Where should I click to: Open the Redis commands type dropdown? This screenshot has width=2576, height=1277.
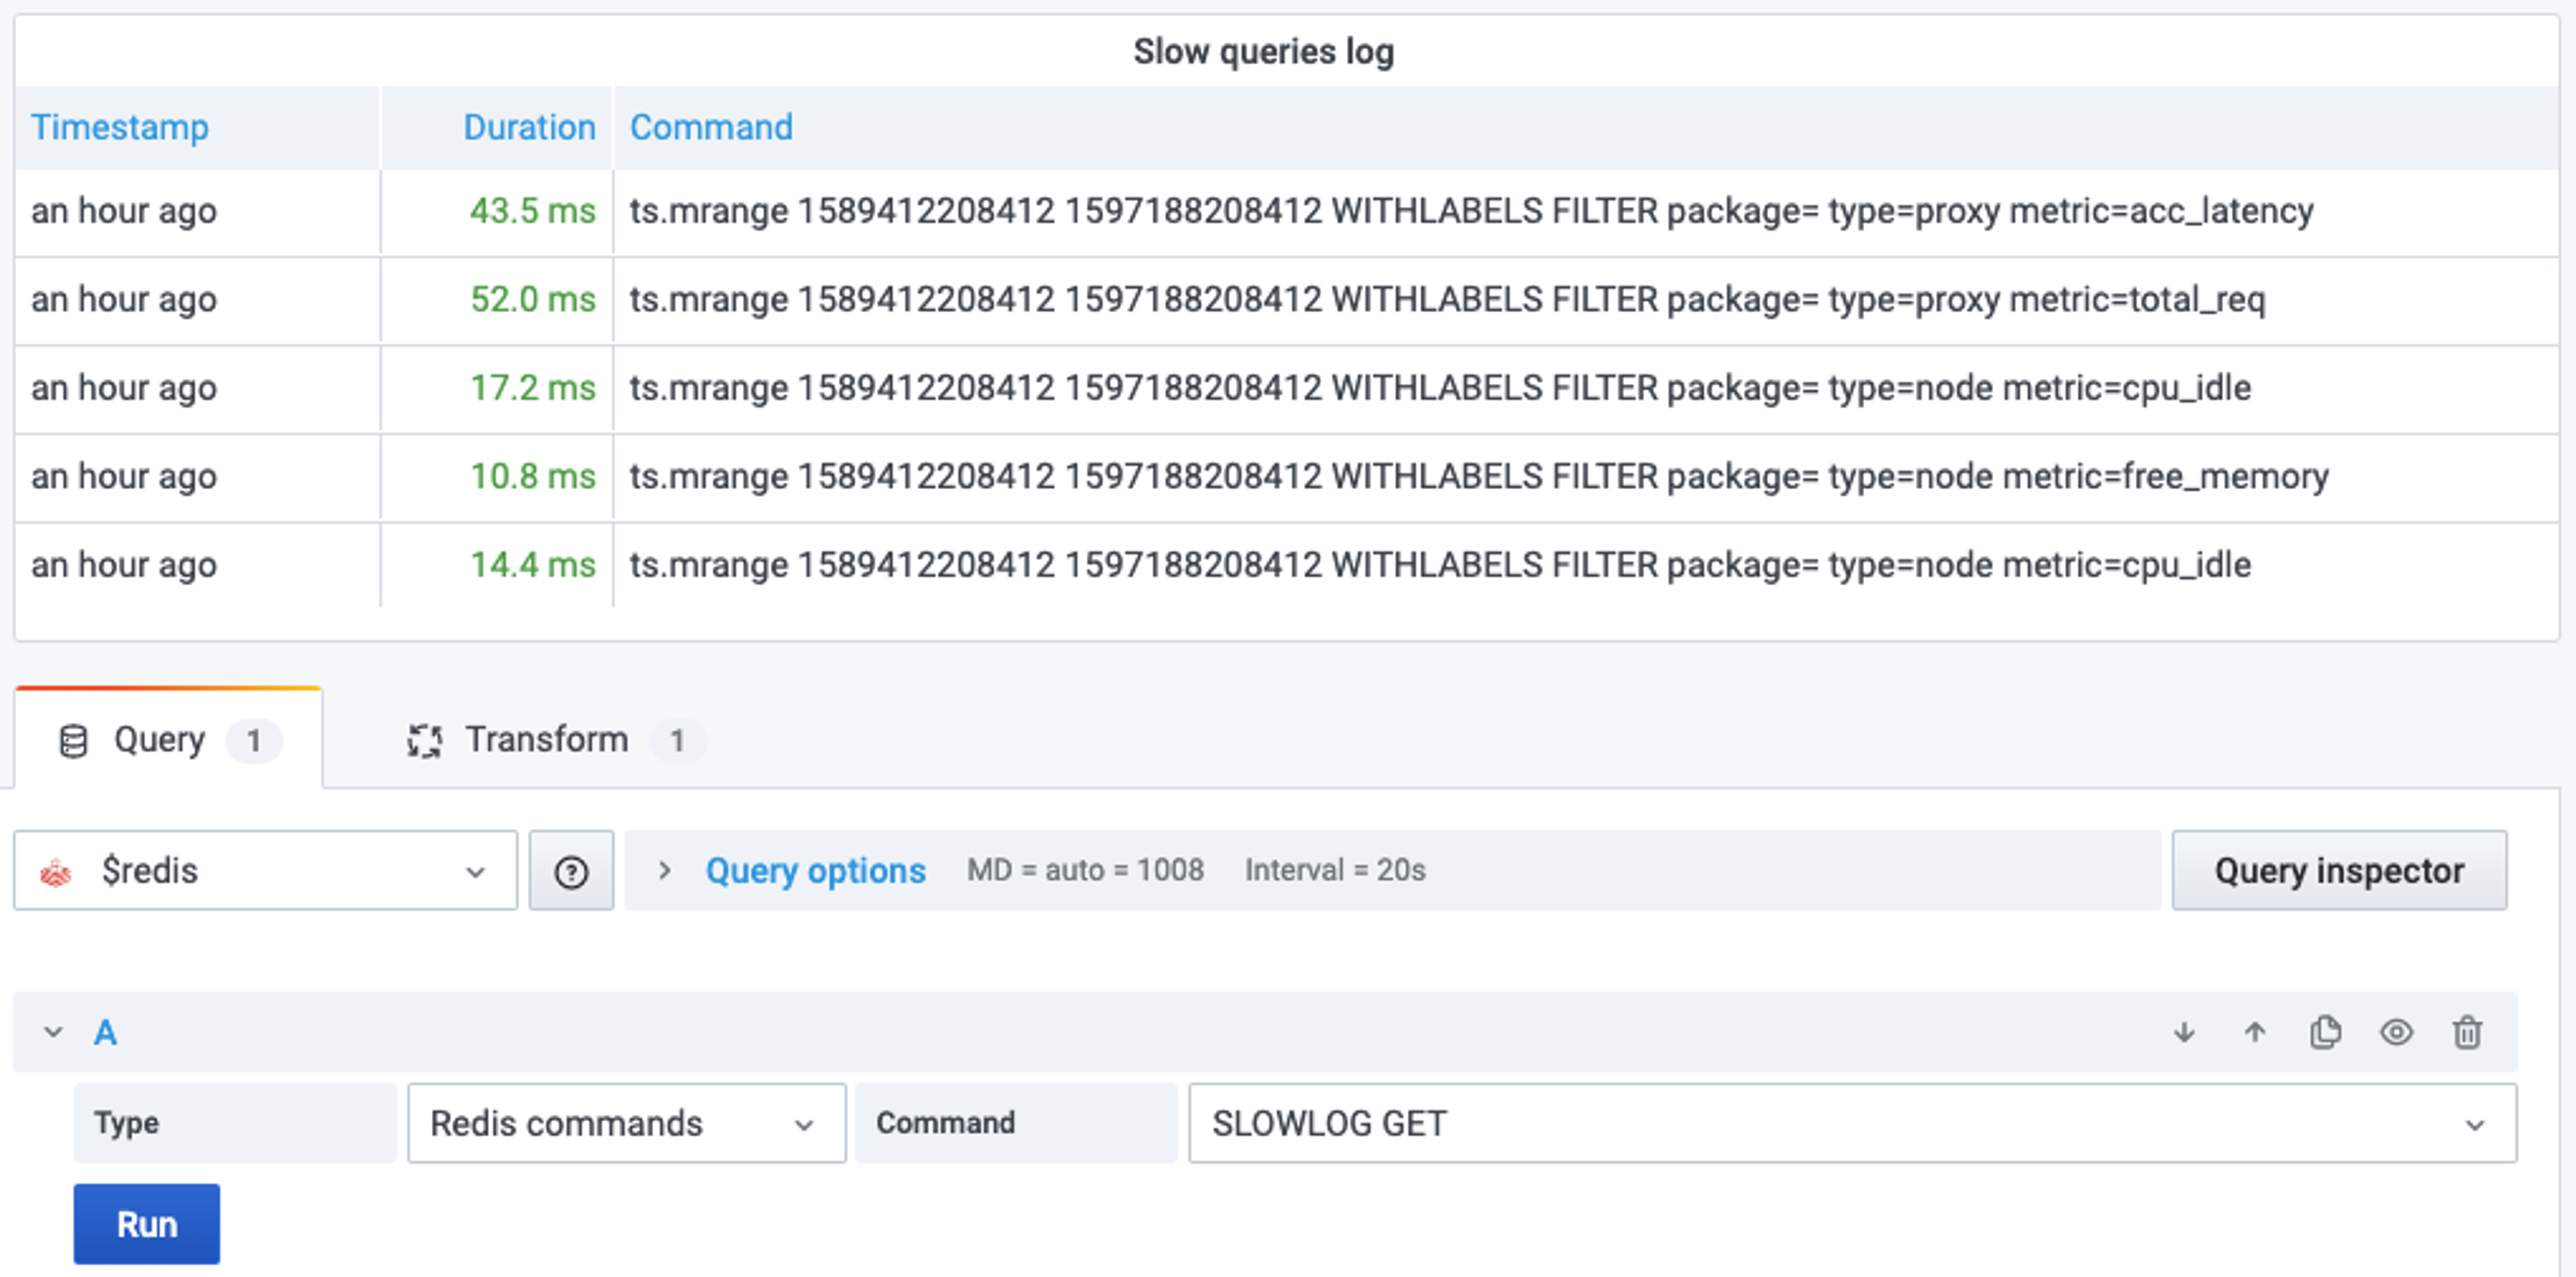626,1123
